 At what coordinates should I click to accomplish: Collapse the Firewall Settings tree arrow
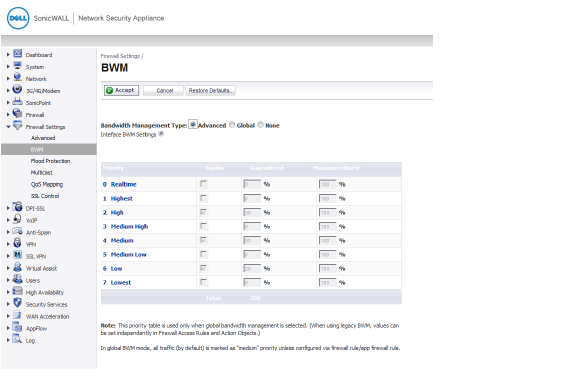pos(8,126)
